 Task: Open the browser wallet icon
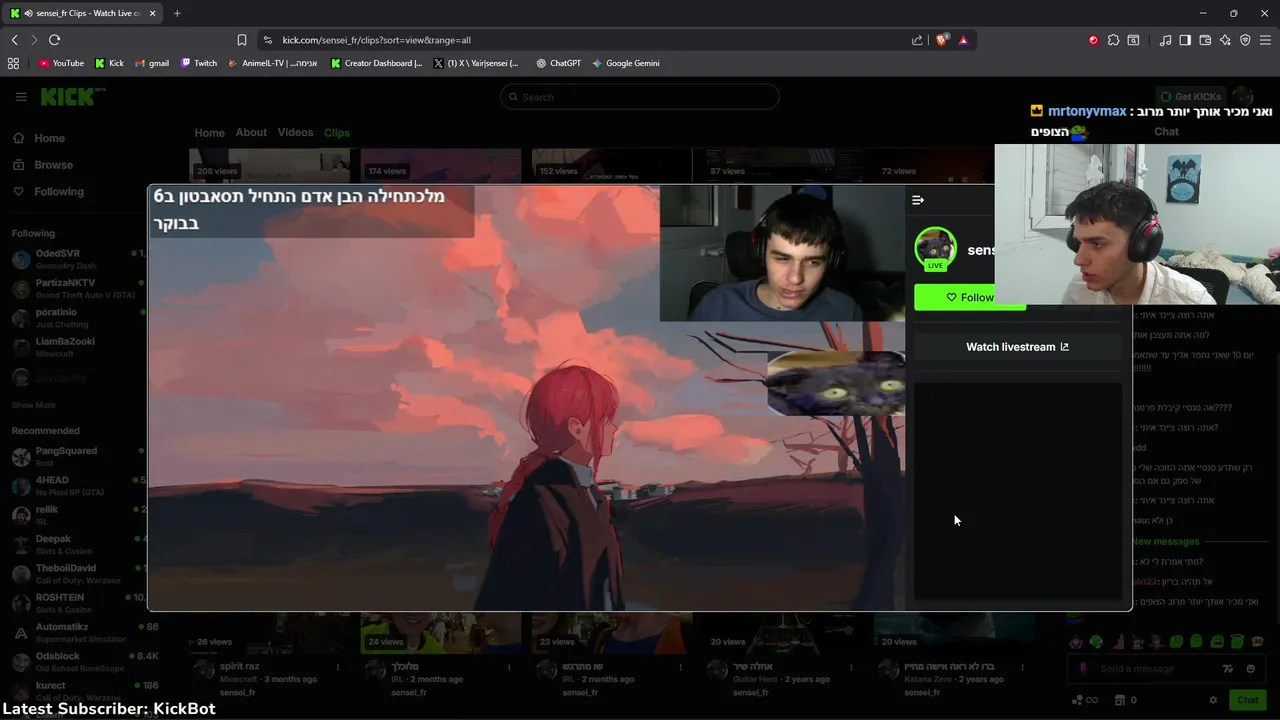click(1205, 40)
